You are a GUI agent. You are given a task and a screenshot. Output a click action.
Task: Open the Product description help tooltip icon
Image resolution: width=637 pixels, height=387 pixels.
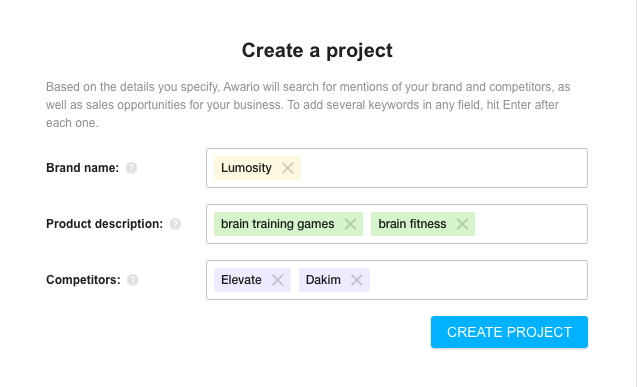(175, 224)
